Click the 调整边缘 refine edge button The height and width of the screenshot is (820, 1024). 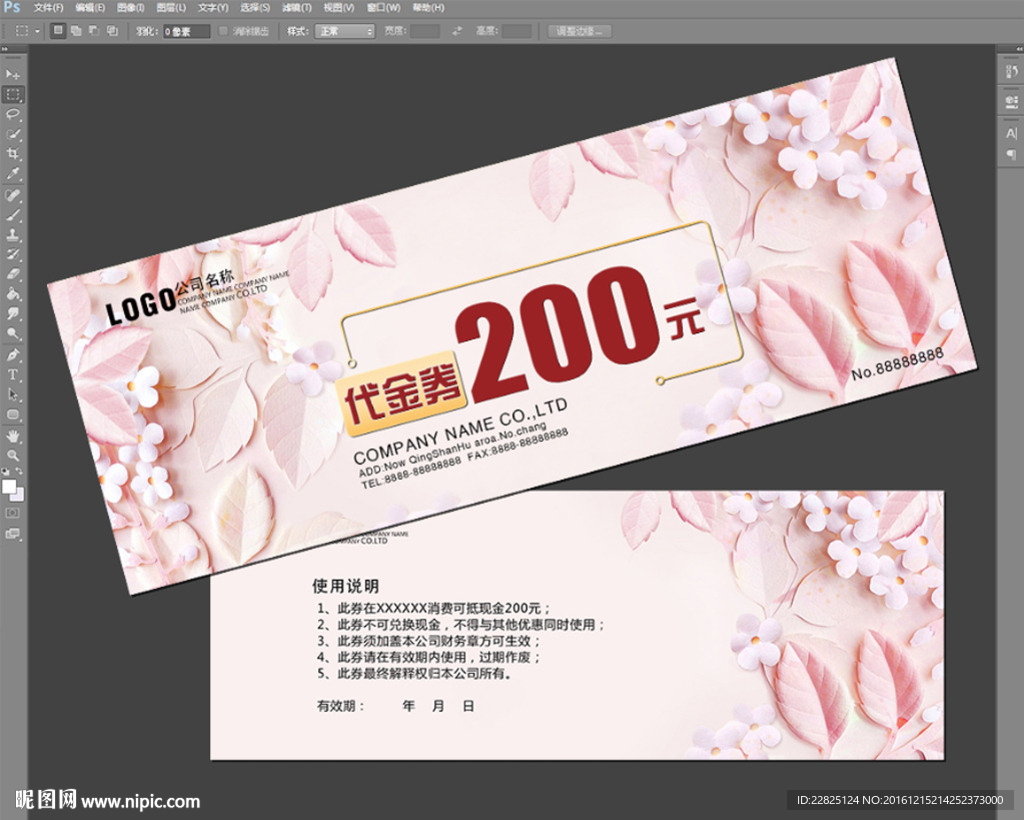(579, 31)
